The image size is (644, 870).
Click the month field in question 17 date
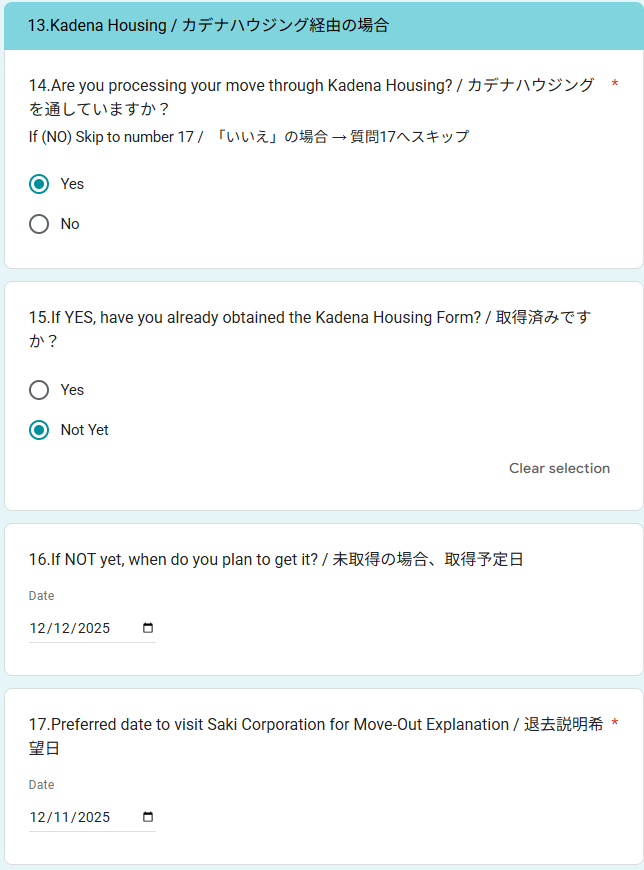coord(39,817)
